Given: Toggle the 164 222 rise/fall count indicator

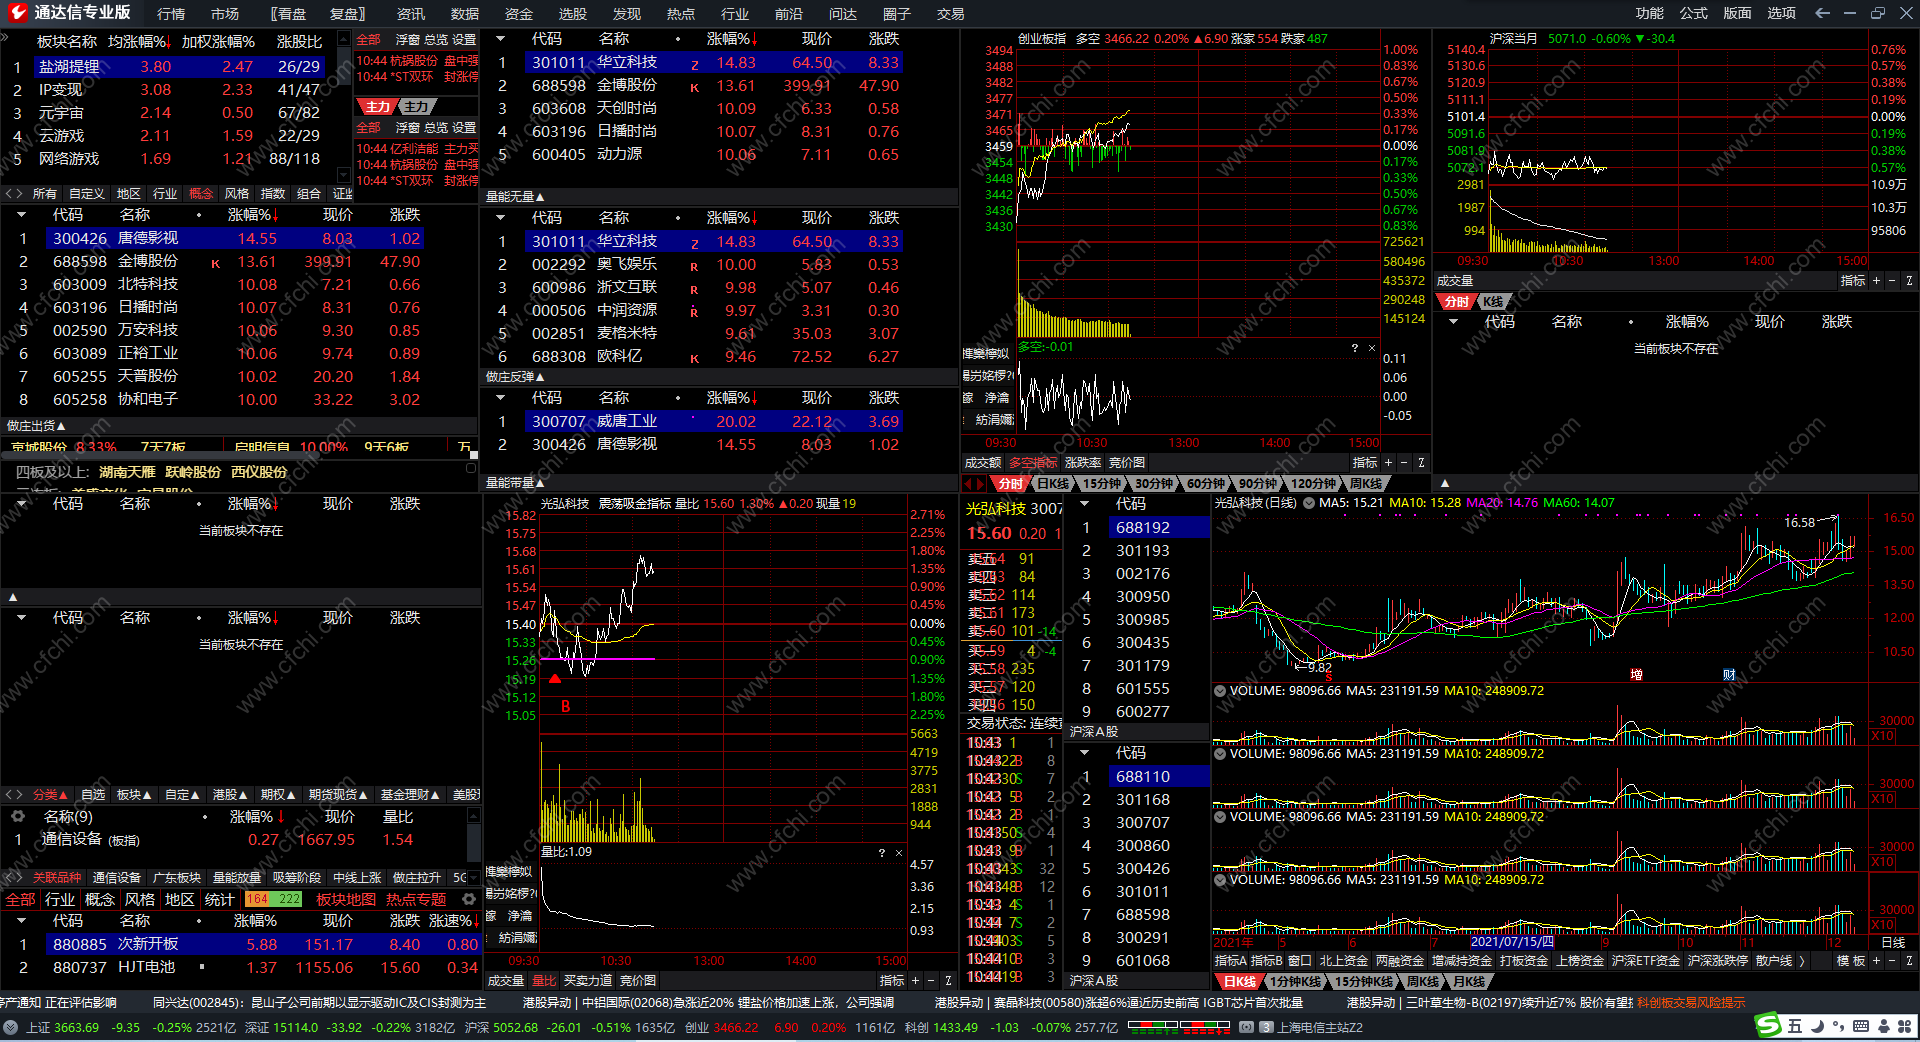Looking at the screenshot, I should (273, 899).
